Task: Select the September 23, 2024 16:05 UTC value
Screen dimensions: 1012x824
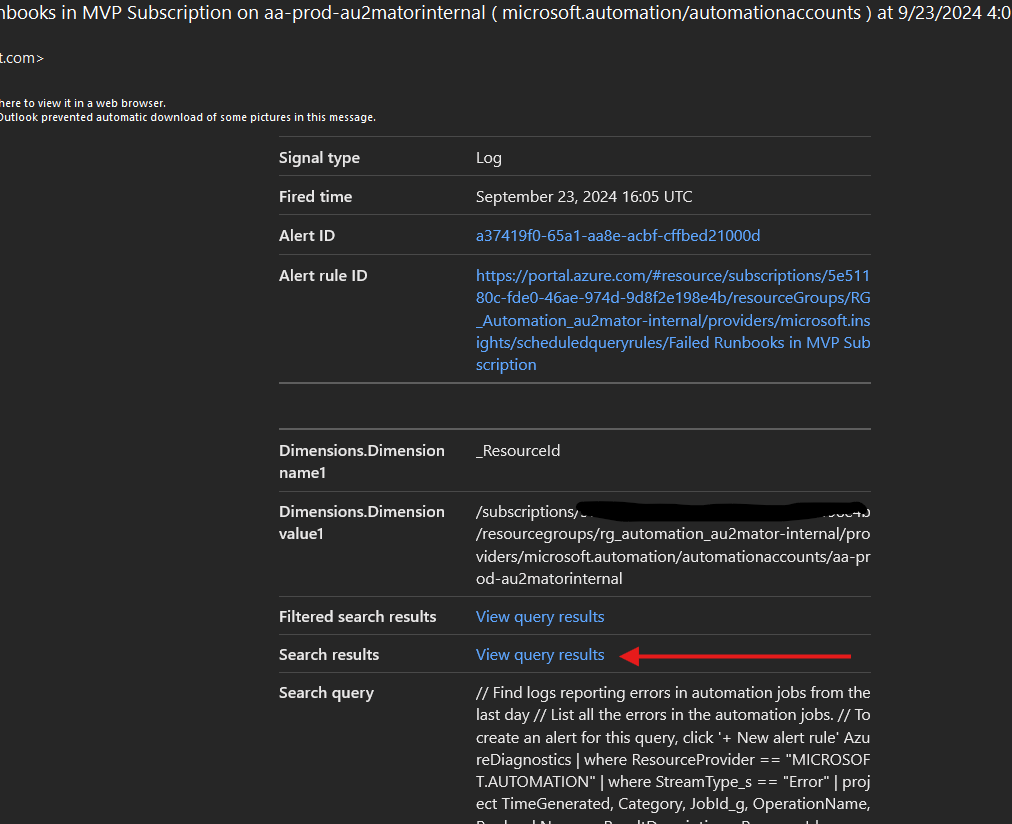Action: point(584,197)
